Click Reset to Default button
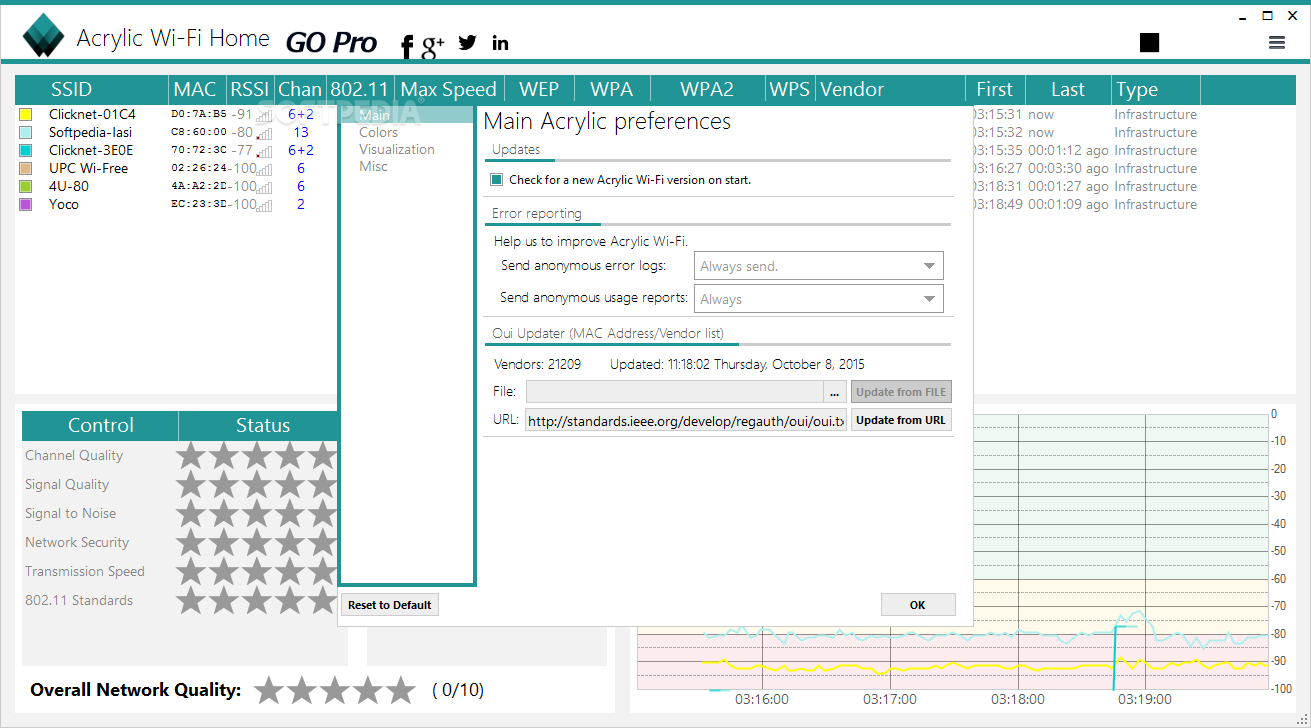Image resolution: width=1311 pixels, height=728 pixels. click(x=390, y=605)
